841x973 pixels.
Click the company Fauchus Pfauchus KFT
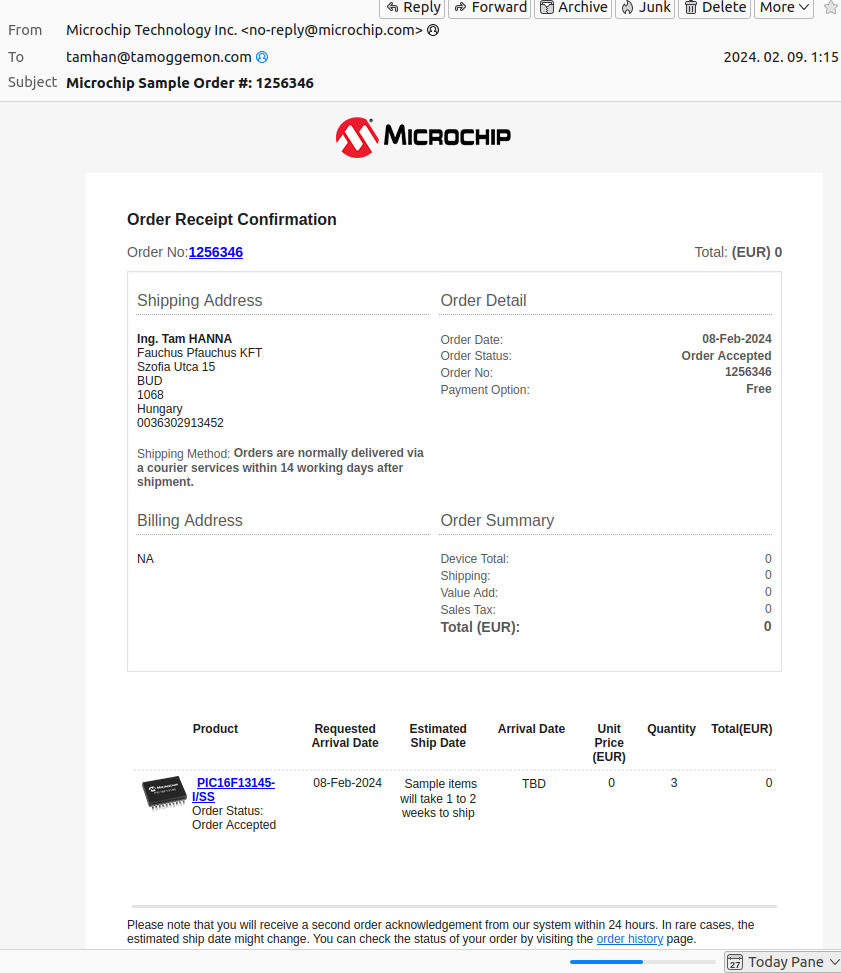click(199, 352)
